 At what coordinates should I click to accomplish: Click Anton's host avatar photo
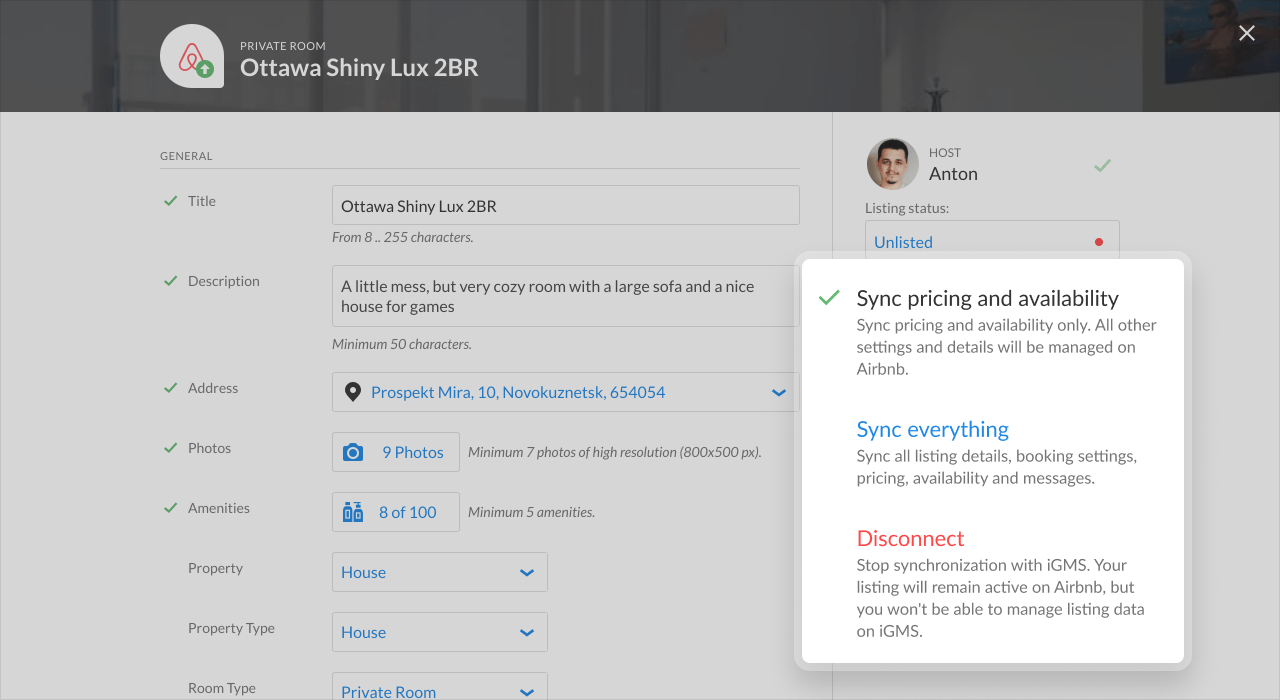coord(893,163)
